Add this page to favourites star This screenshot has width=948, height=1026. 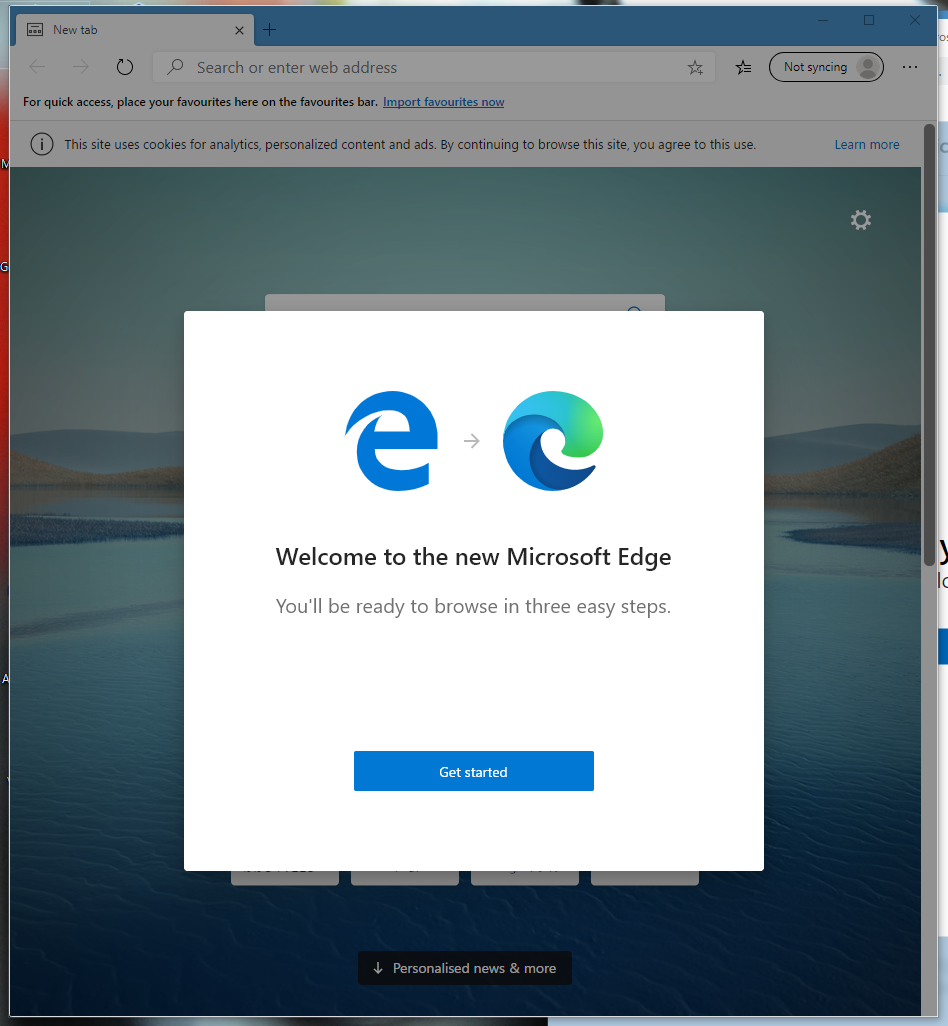click(695, 67)
